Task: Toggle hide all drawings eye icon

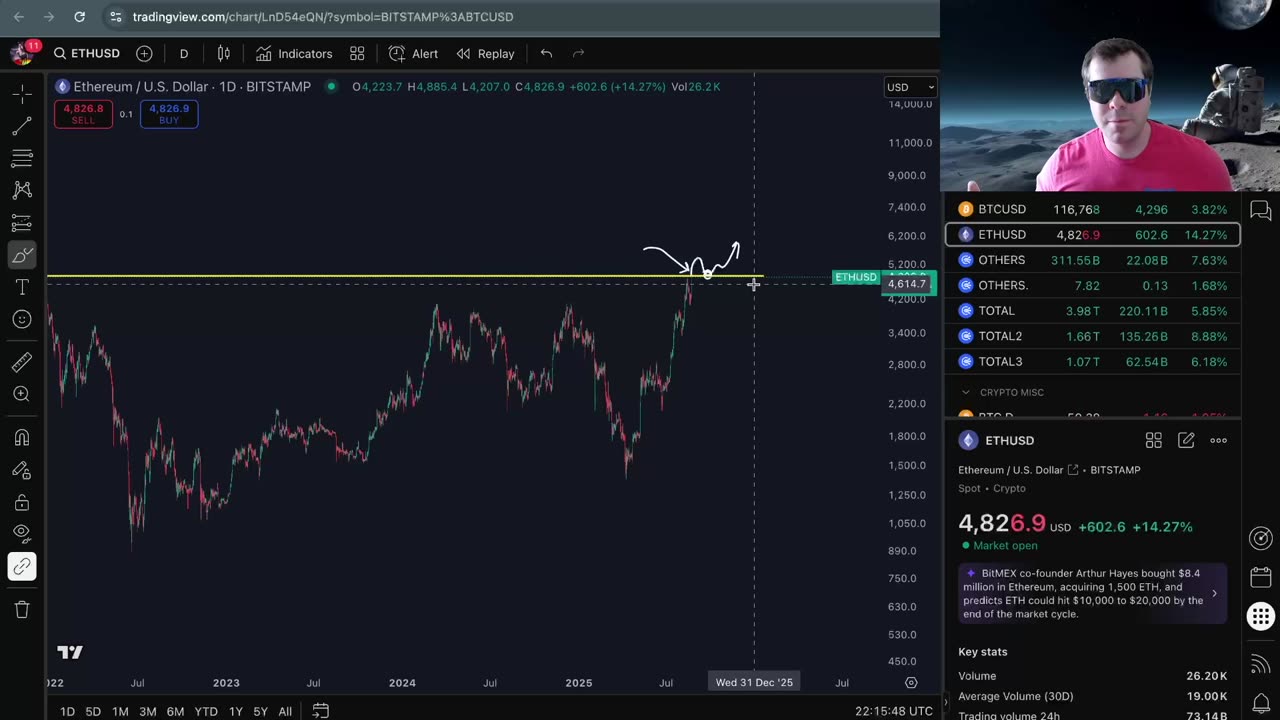Action: [22, 534]
